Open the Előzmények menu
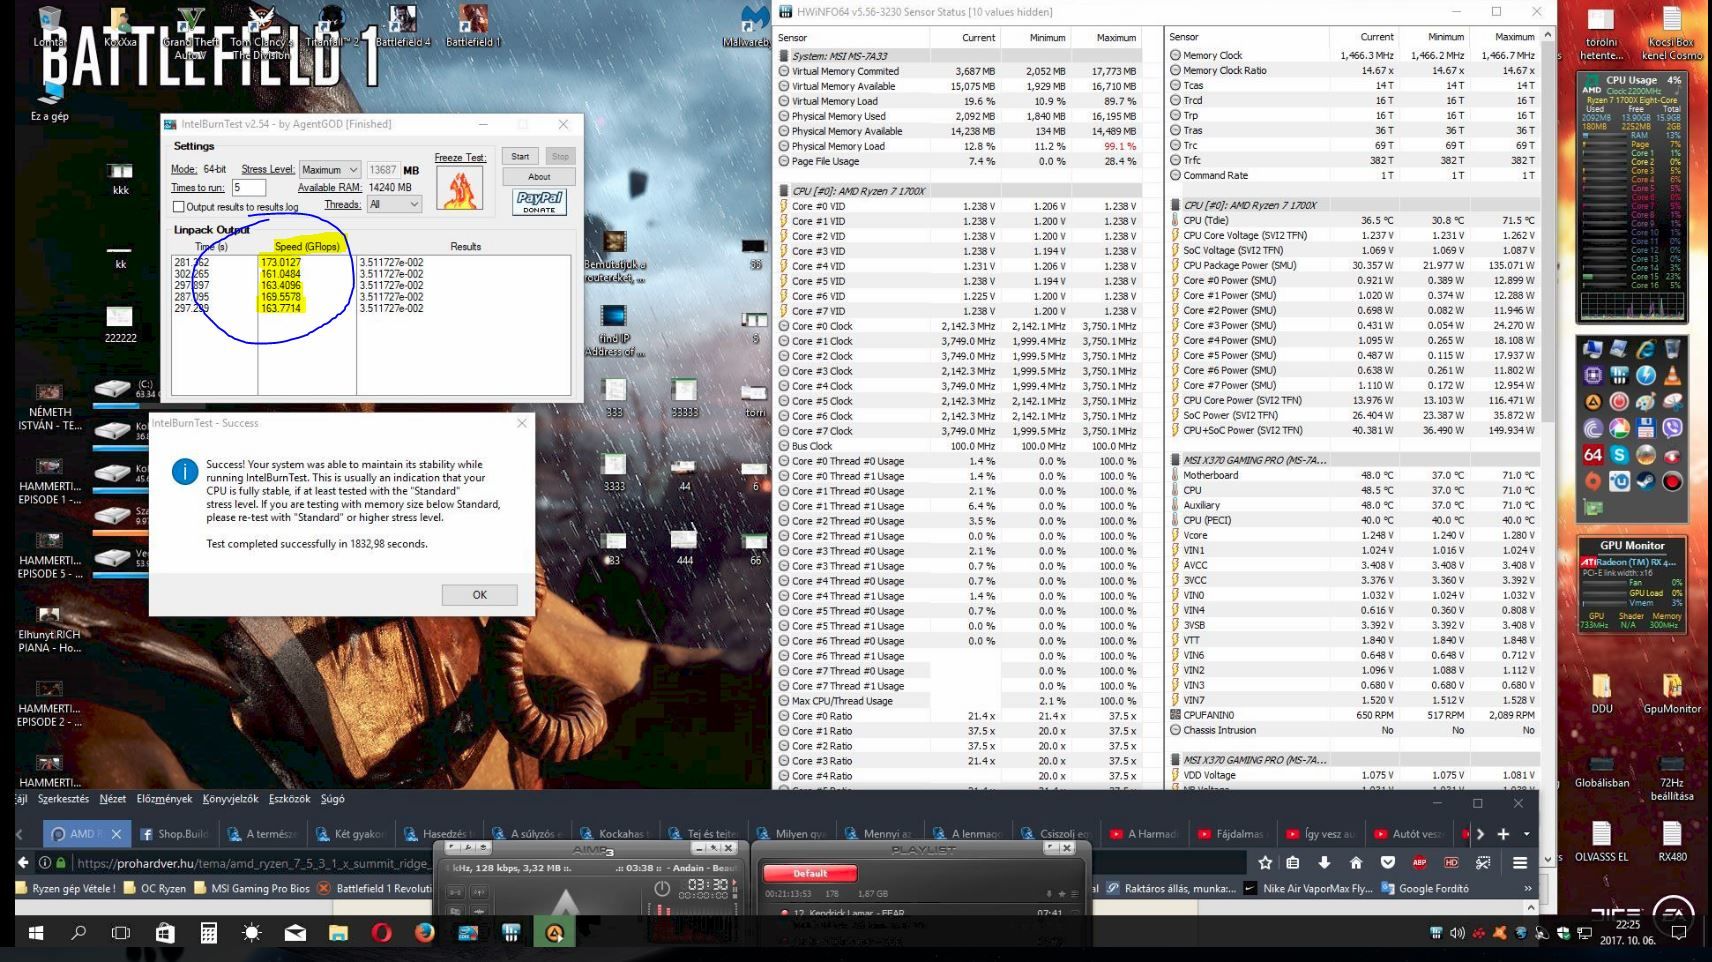 click(164, 799)
